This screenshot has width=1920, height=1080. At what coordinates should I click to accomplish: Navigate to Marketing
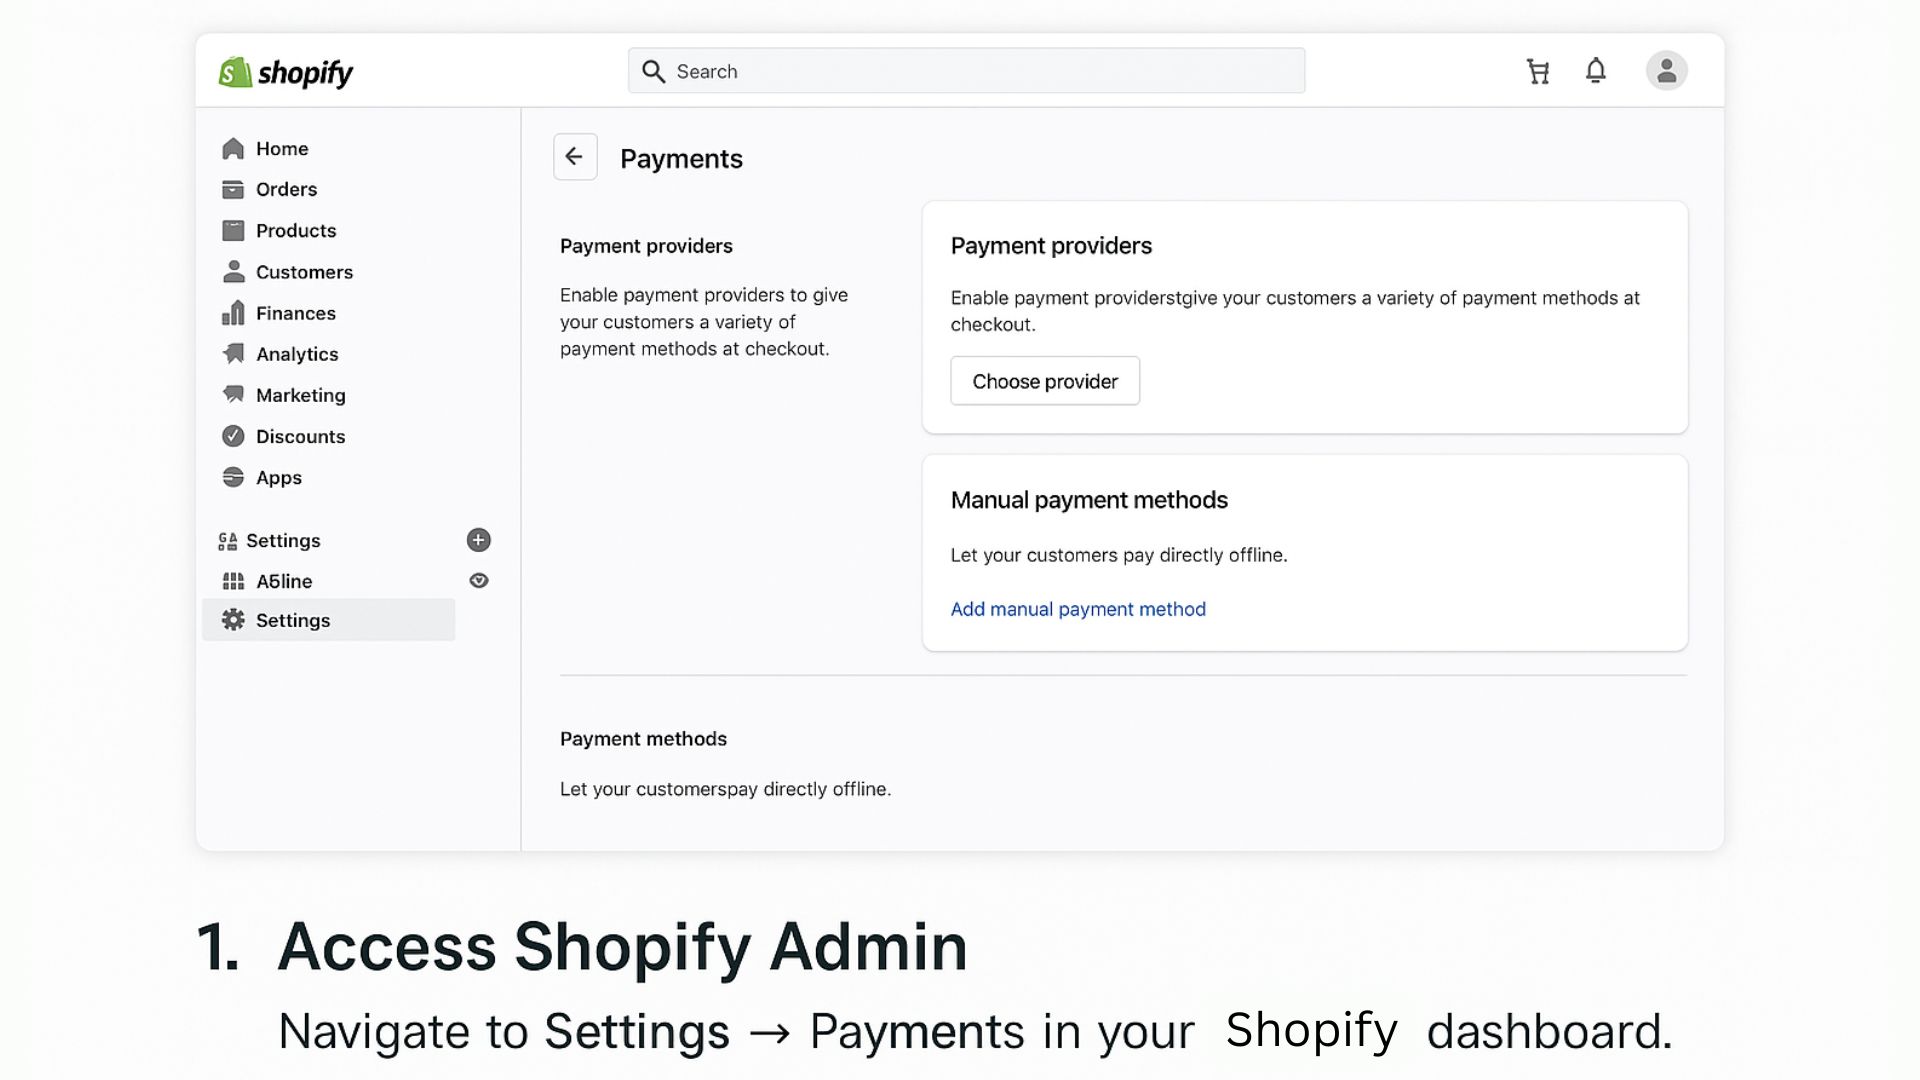(300, 395)
